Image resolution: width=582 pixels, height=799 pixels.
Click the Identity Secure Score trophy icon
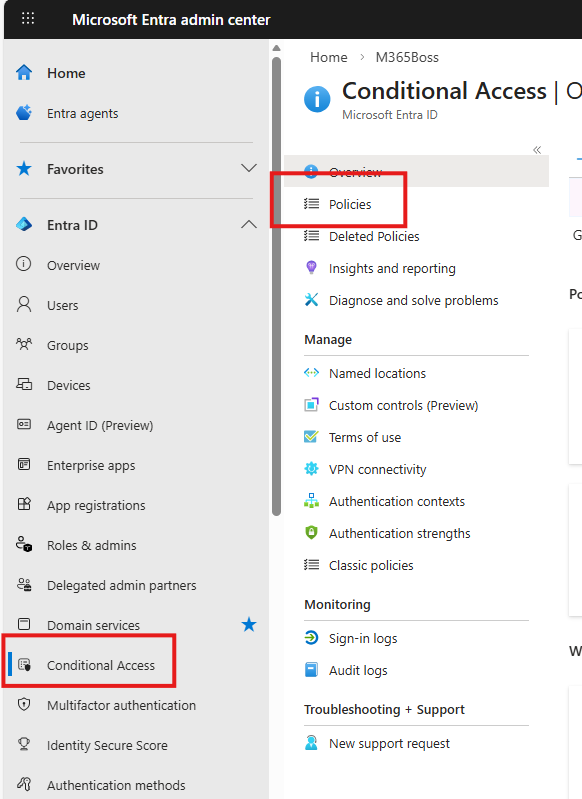(x=24, y=744)
